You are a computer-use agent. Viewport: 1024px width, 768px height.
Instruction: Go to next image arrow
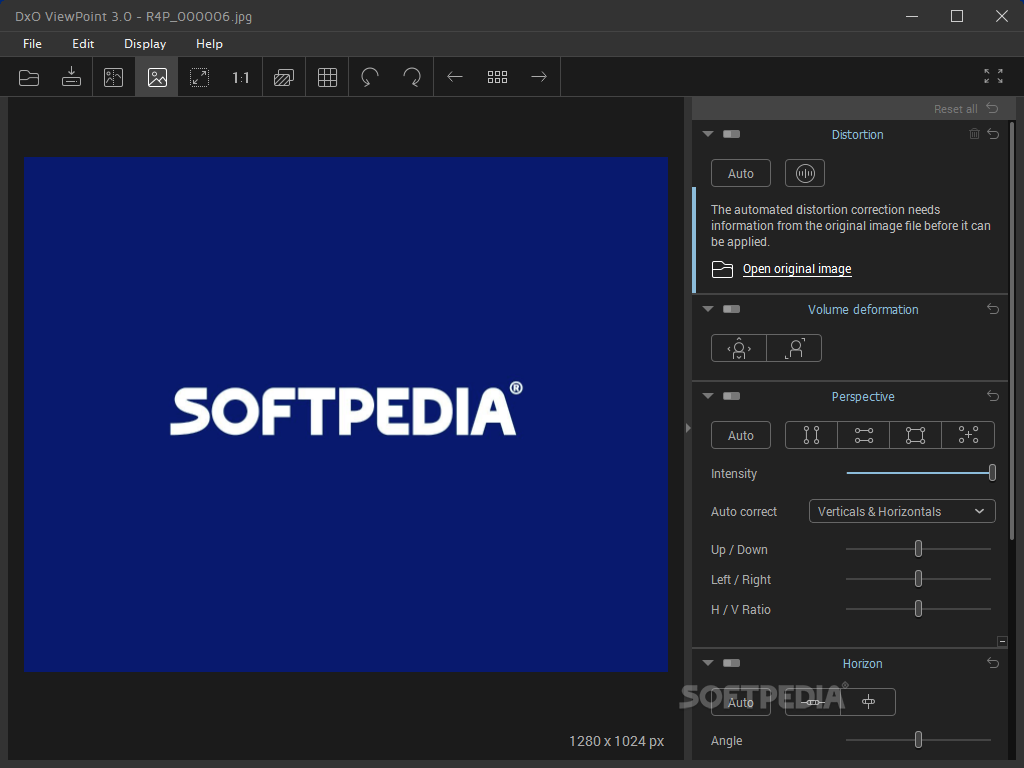click(539, 77)
